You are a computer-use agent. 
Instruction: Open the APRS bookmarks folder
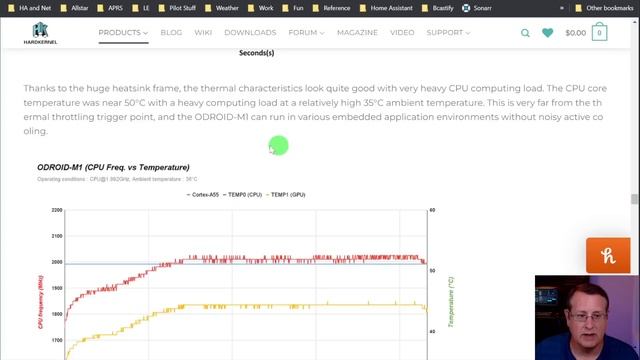[x=110, y=8]
